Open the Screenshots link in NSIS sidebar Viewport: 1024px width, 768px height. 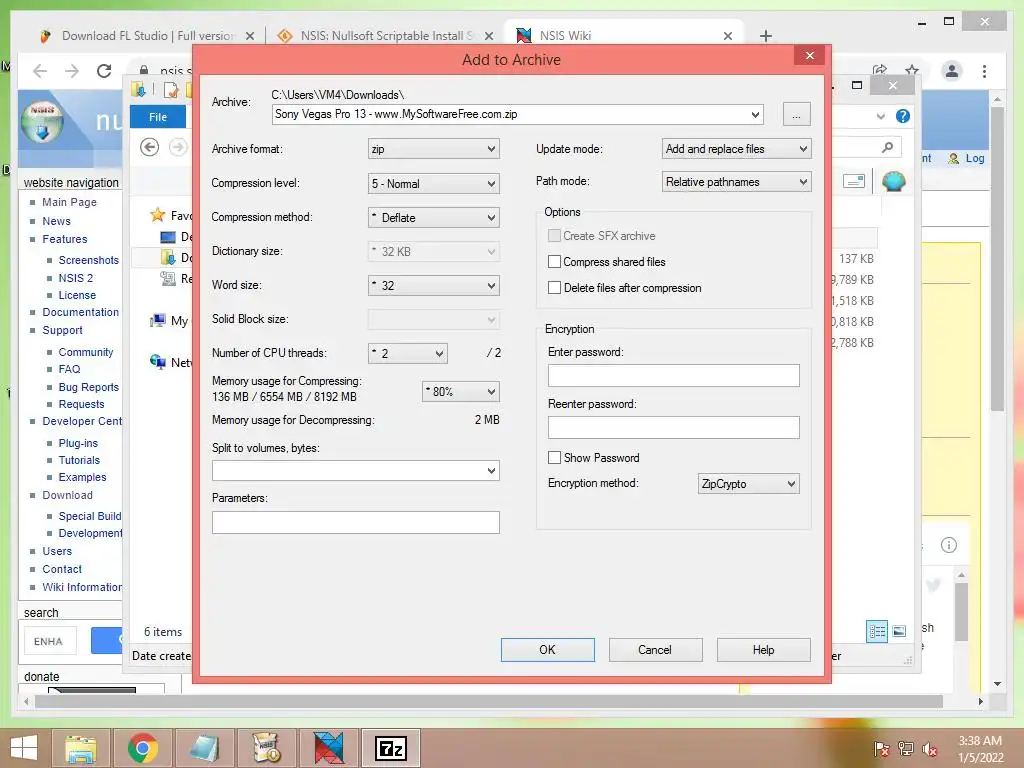pos(89,260)
